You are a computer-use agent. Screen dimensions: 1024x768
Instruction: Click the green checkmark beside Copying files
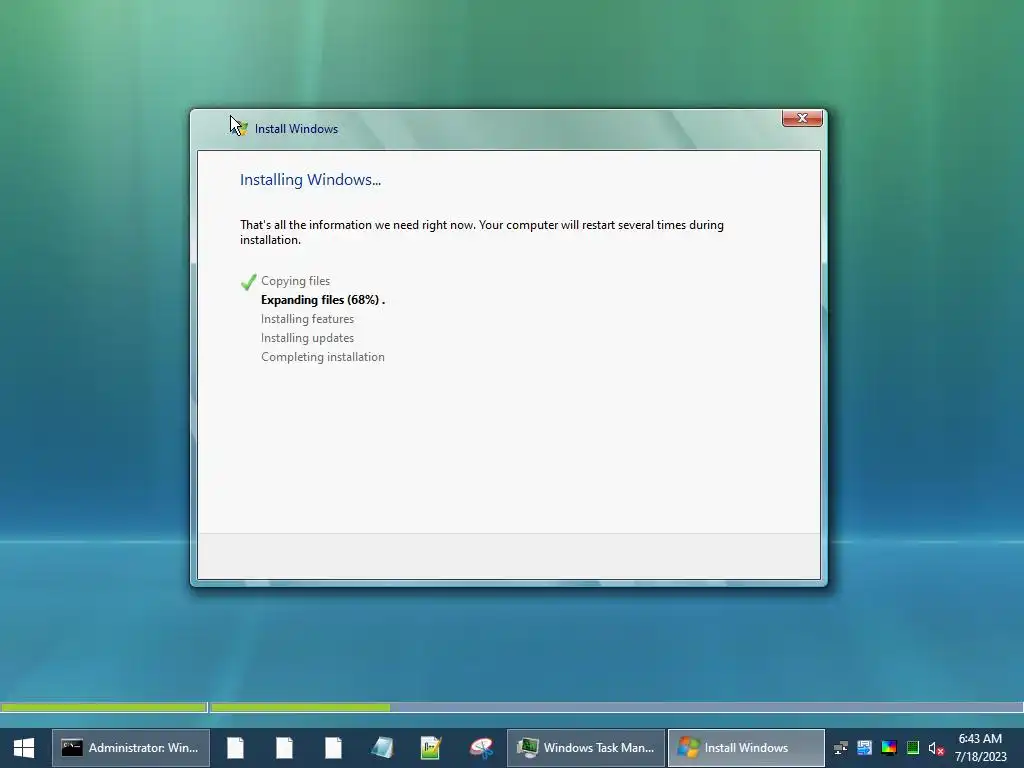point(248,281)
